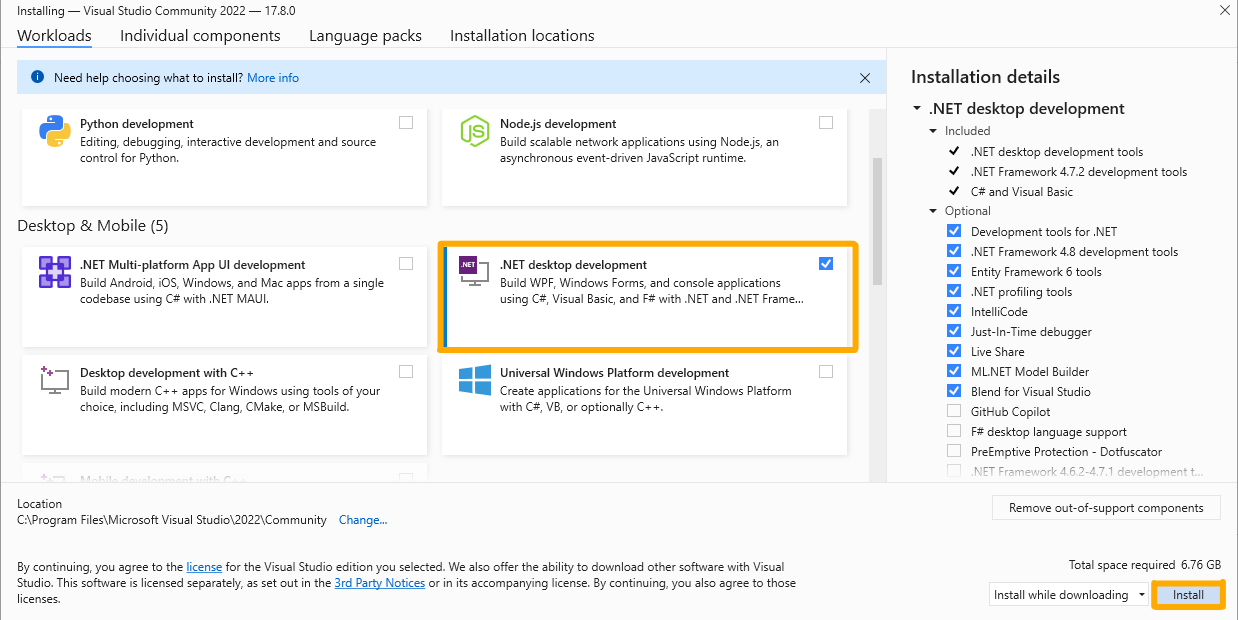
Task: Click the .NET MAUI workload icon
Action: (54, 272)
